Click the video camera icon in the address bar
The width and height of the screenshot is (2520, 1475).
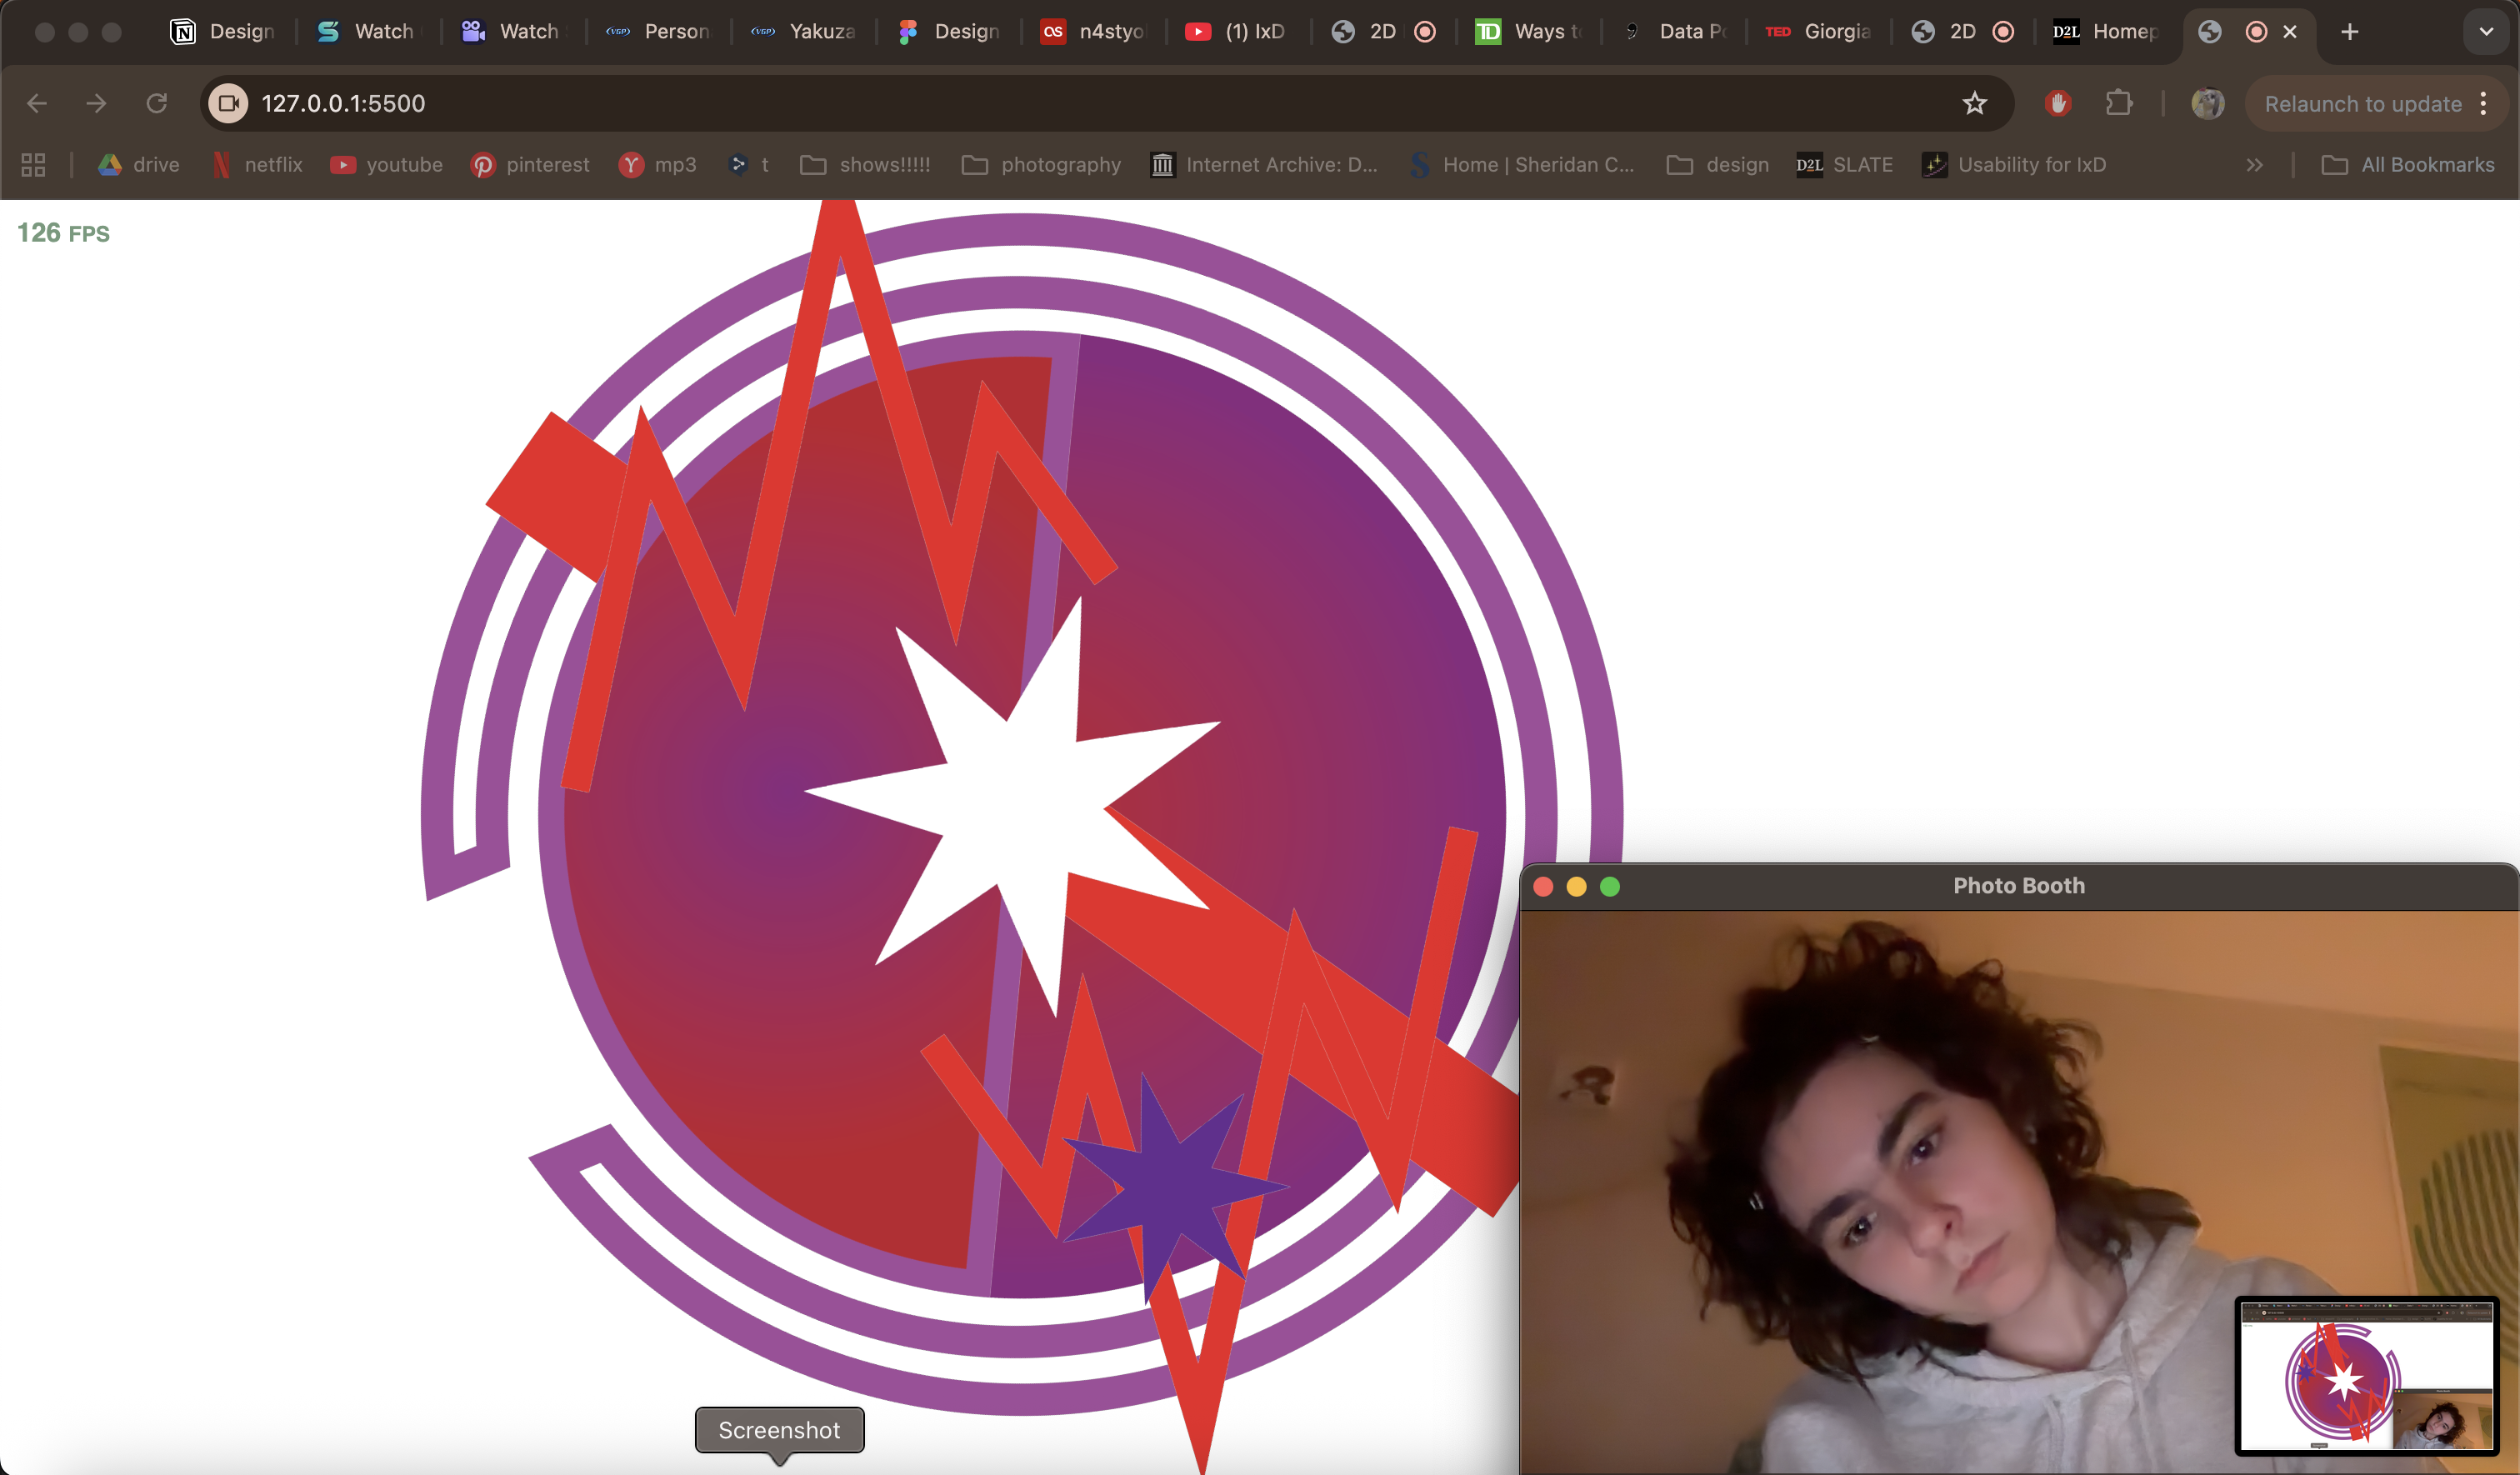(227, 103)
